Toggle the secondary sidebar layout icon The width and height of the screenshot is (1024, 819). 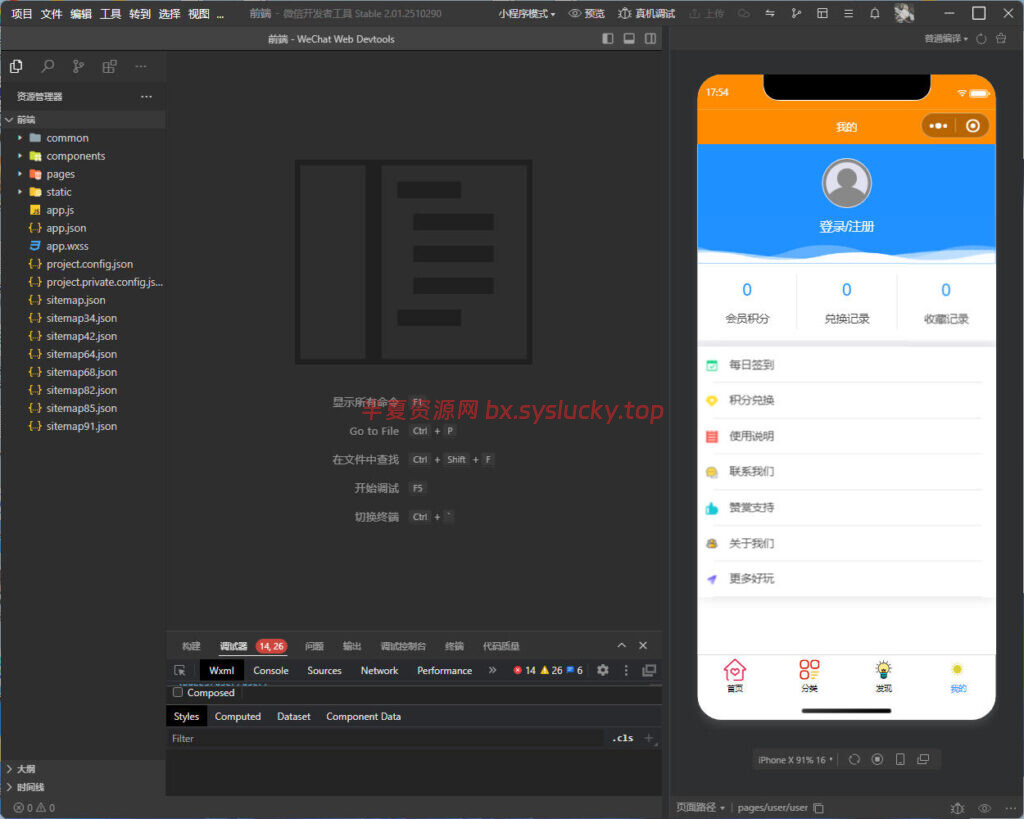click(x=650, y=39)
